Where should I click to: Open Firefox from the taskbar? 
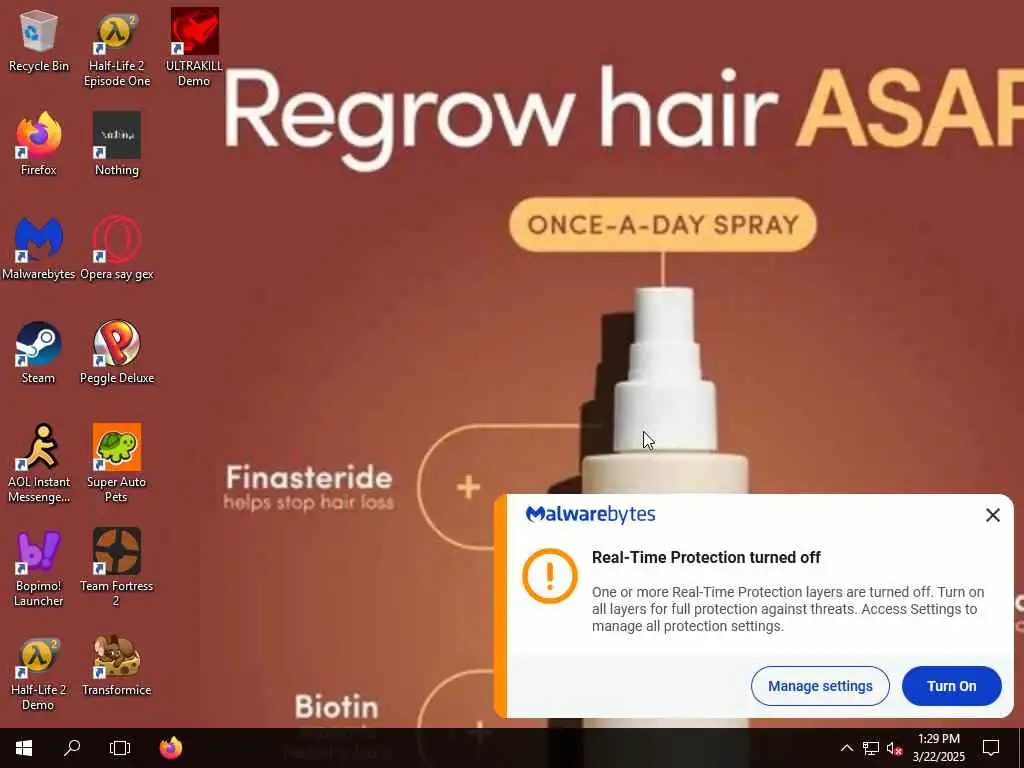coord(171,748)
